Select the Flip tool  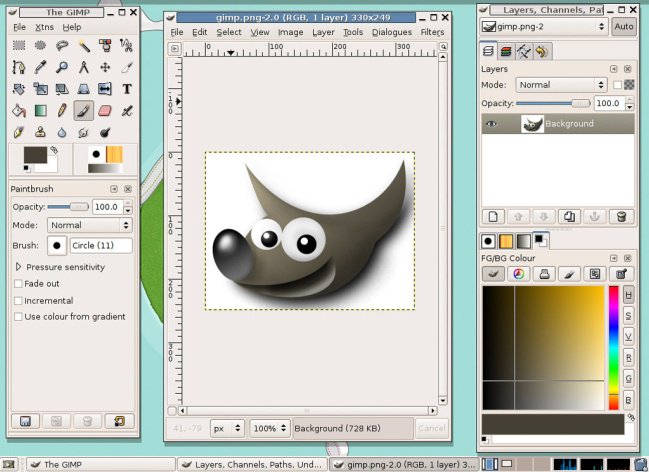point(105,89)
